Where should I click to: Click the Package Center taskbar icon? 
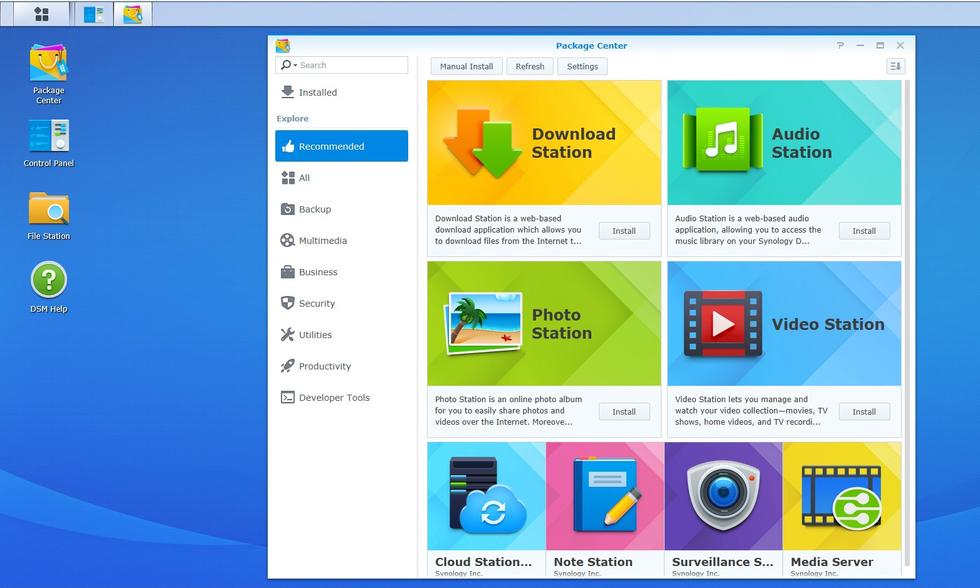click(132, 14)
